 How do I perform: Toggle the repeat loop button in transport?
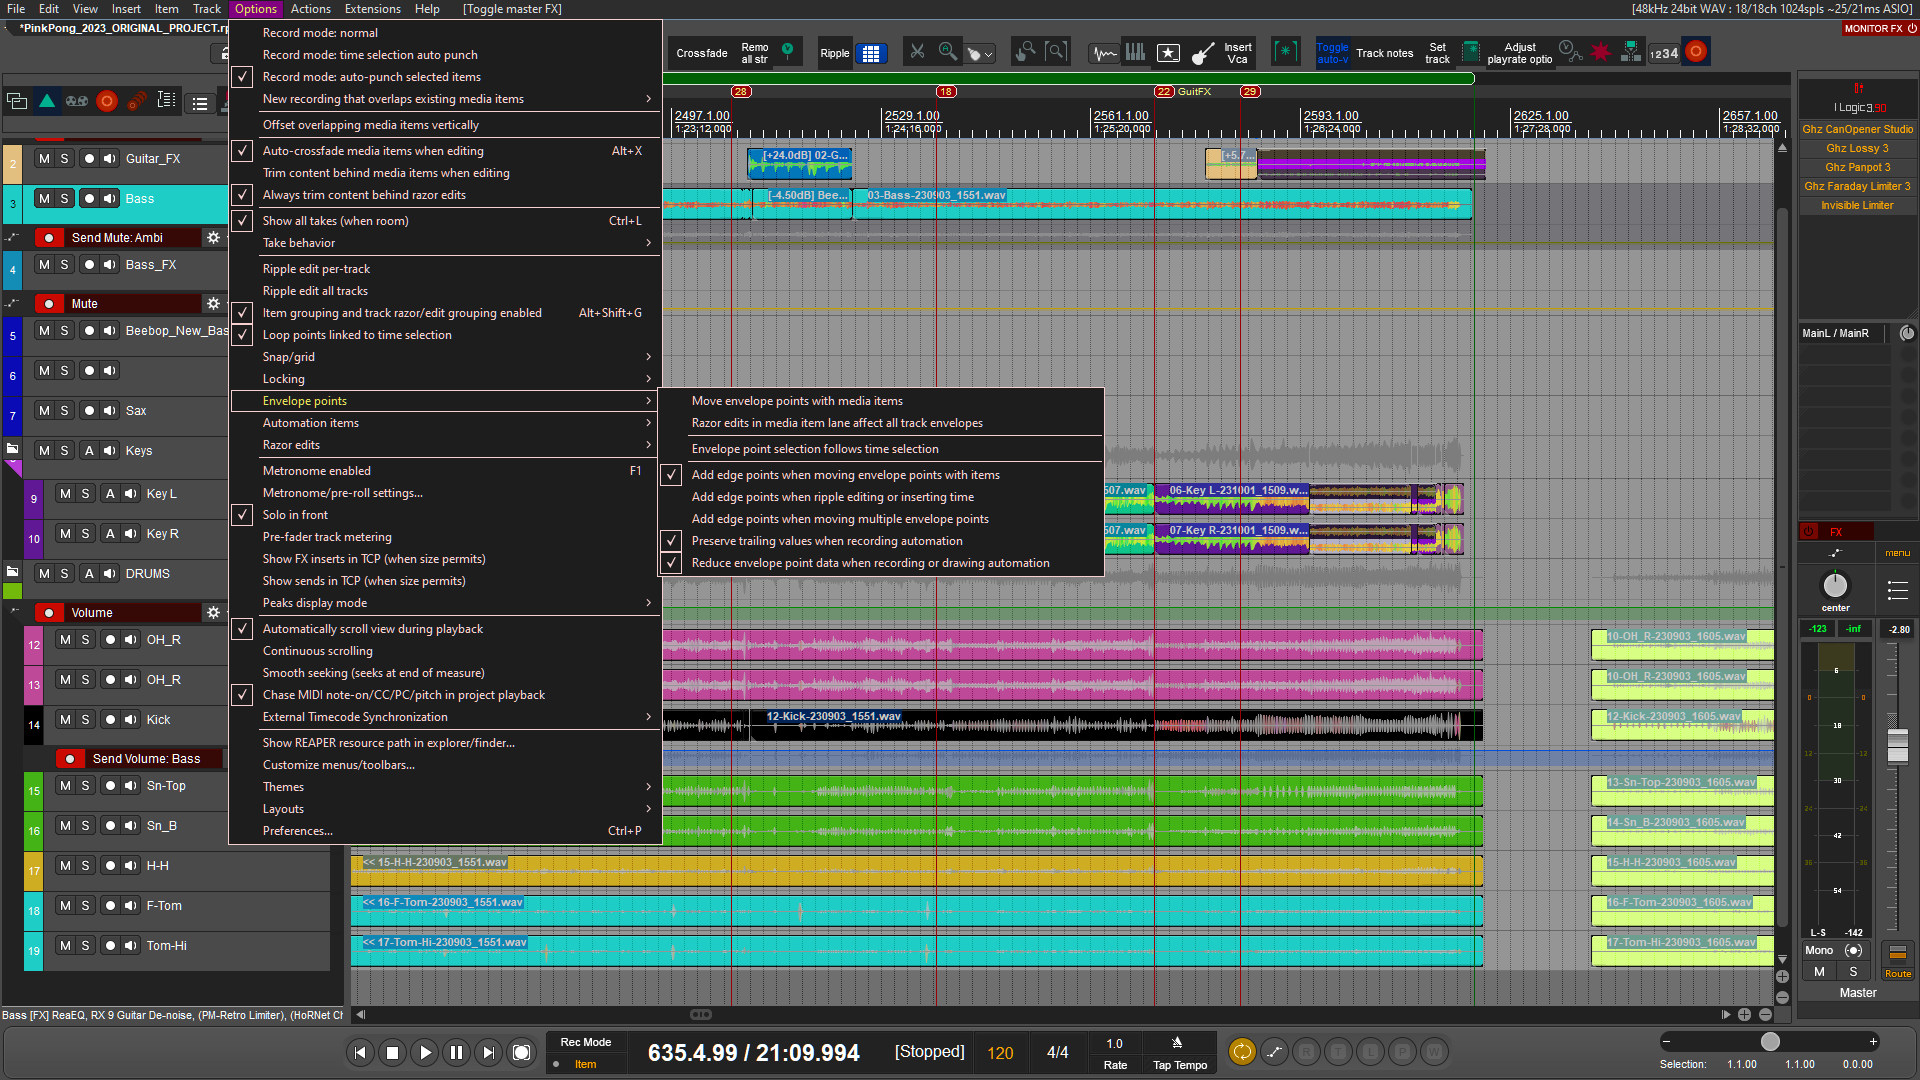coord(1241,1051)
